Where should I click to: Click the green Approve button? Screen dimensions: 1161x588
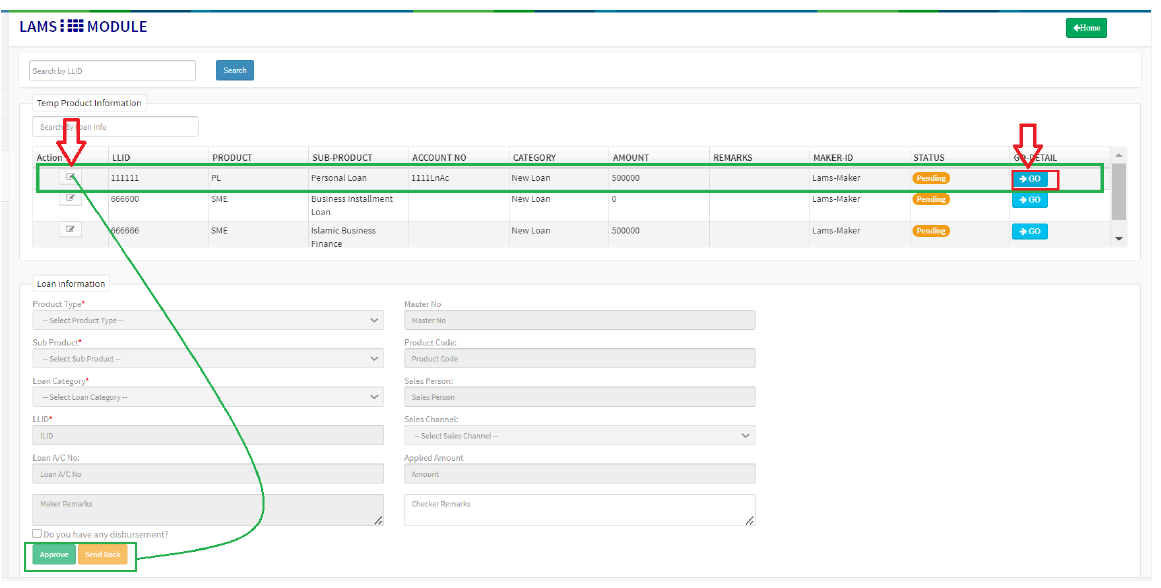tap(54, 554)
